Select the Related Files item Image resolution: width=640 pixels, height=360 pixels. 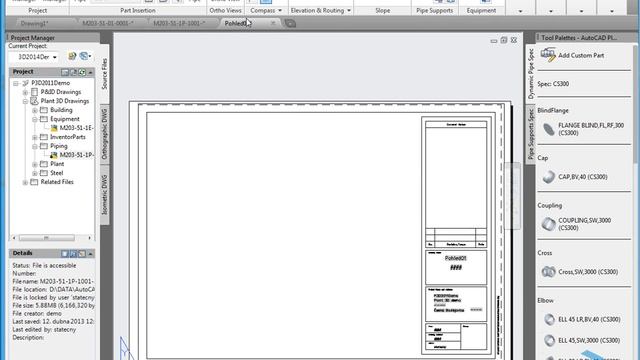52,182
